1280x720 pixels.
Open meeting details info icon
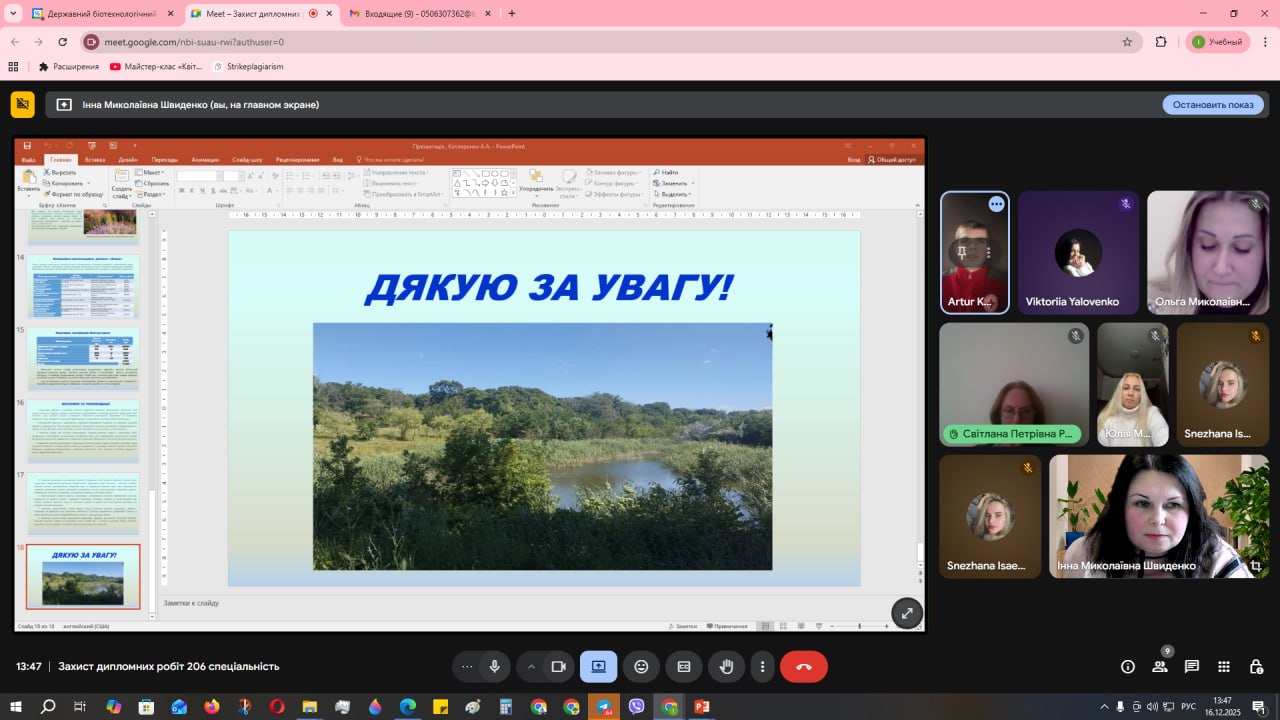[1128, 666]
